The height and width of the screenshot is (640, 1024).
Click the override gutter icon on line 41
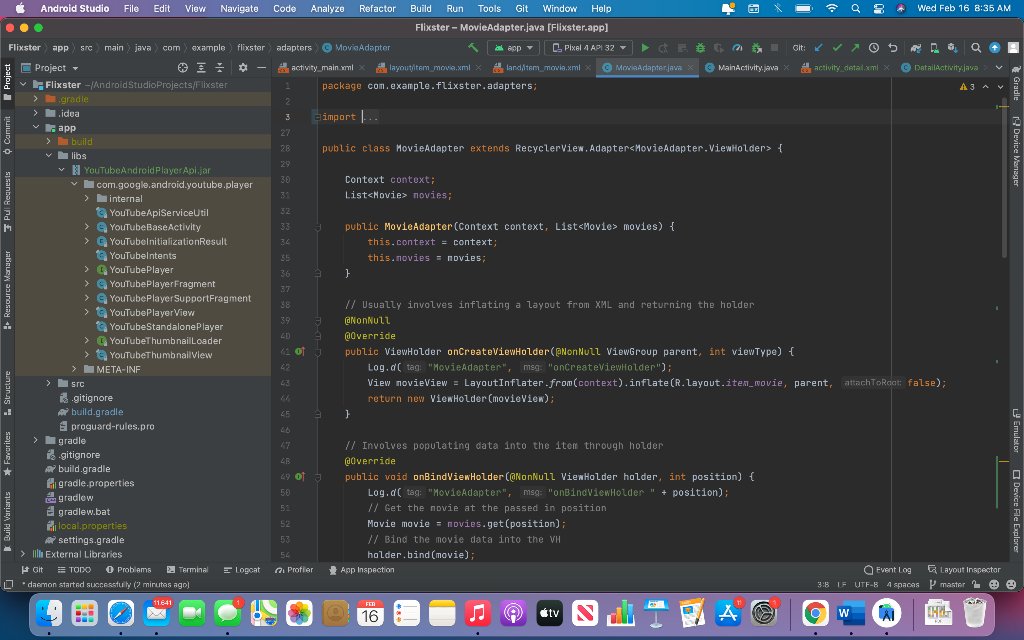pyautogui.click(x=300, y=351)
